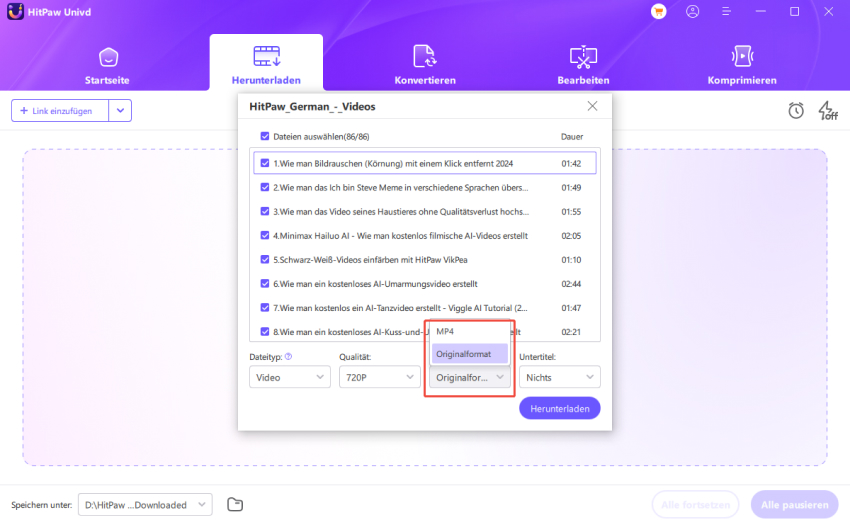
Task: Open the Komprimieren tab
Action: (742, 66)
